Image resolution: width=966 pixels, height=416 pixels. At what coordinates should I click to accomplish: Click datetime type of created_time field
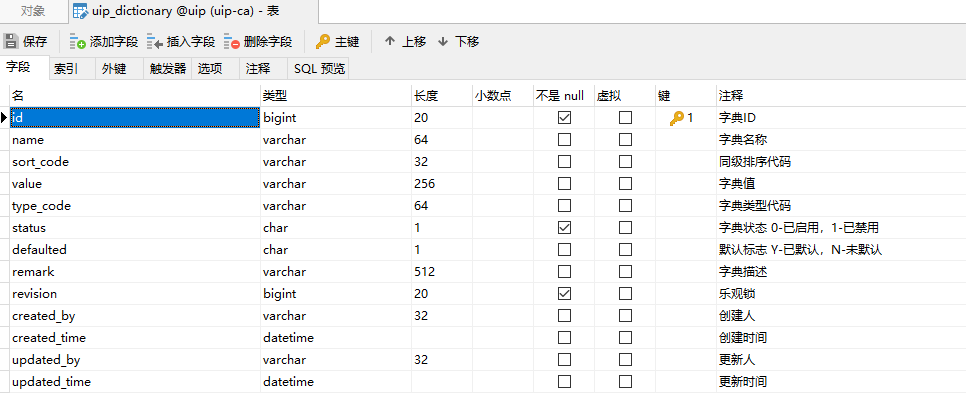(288, 338)
